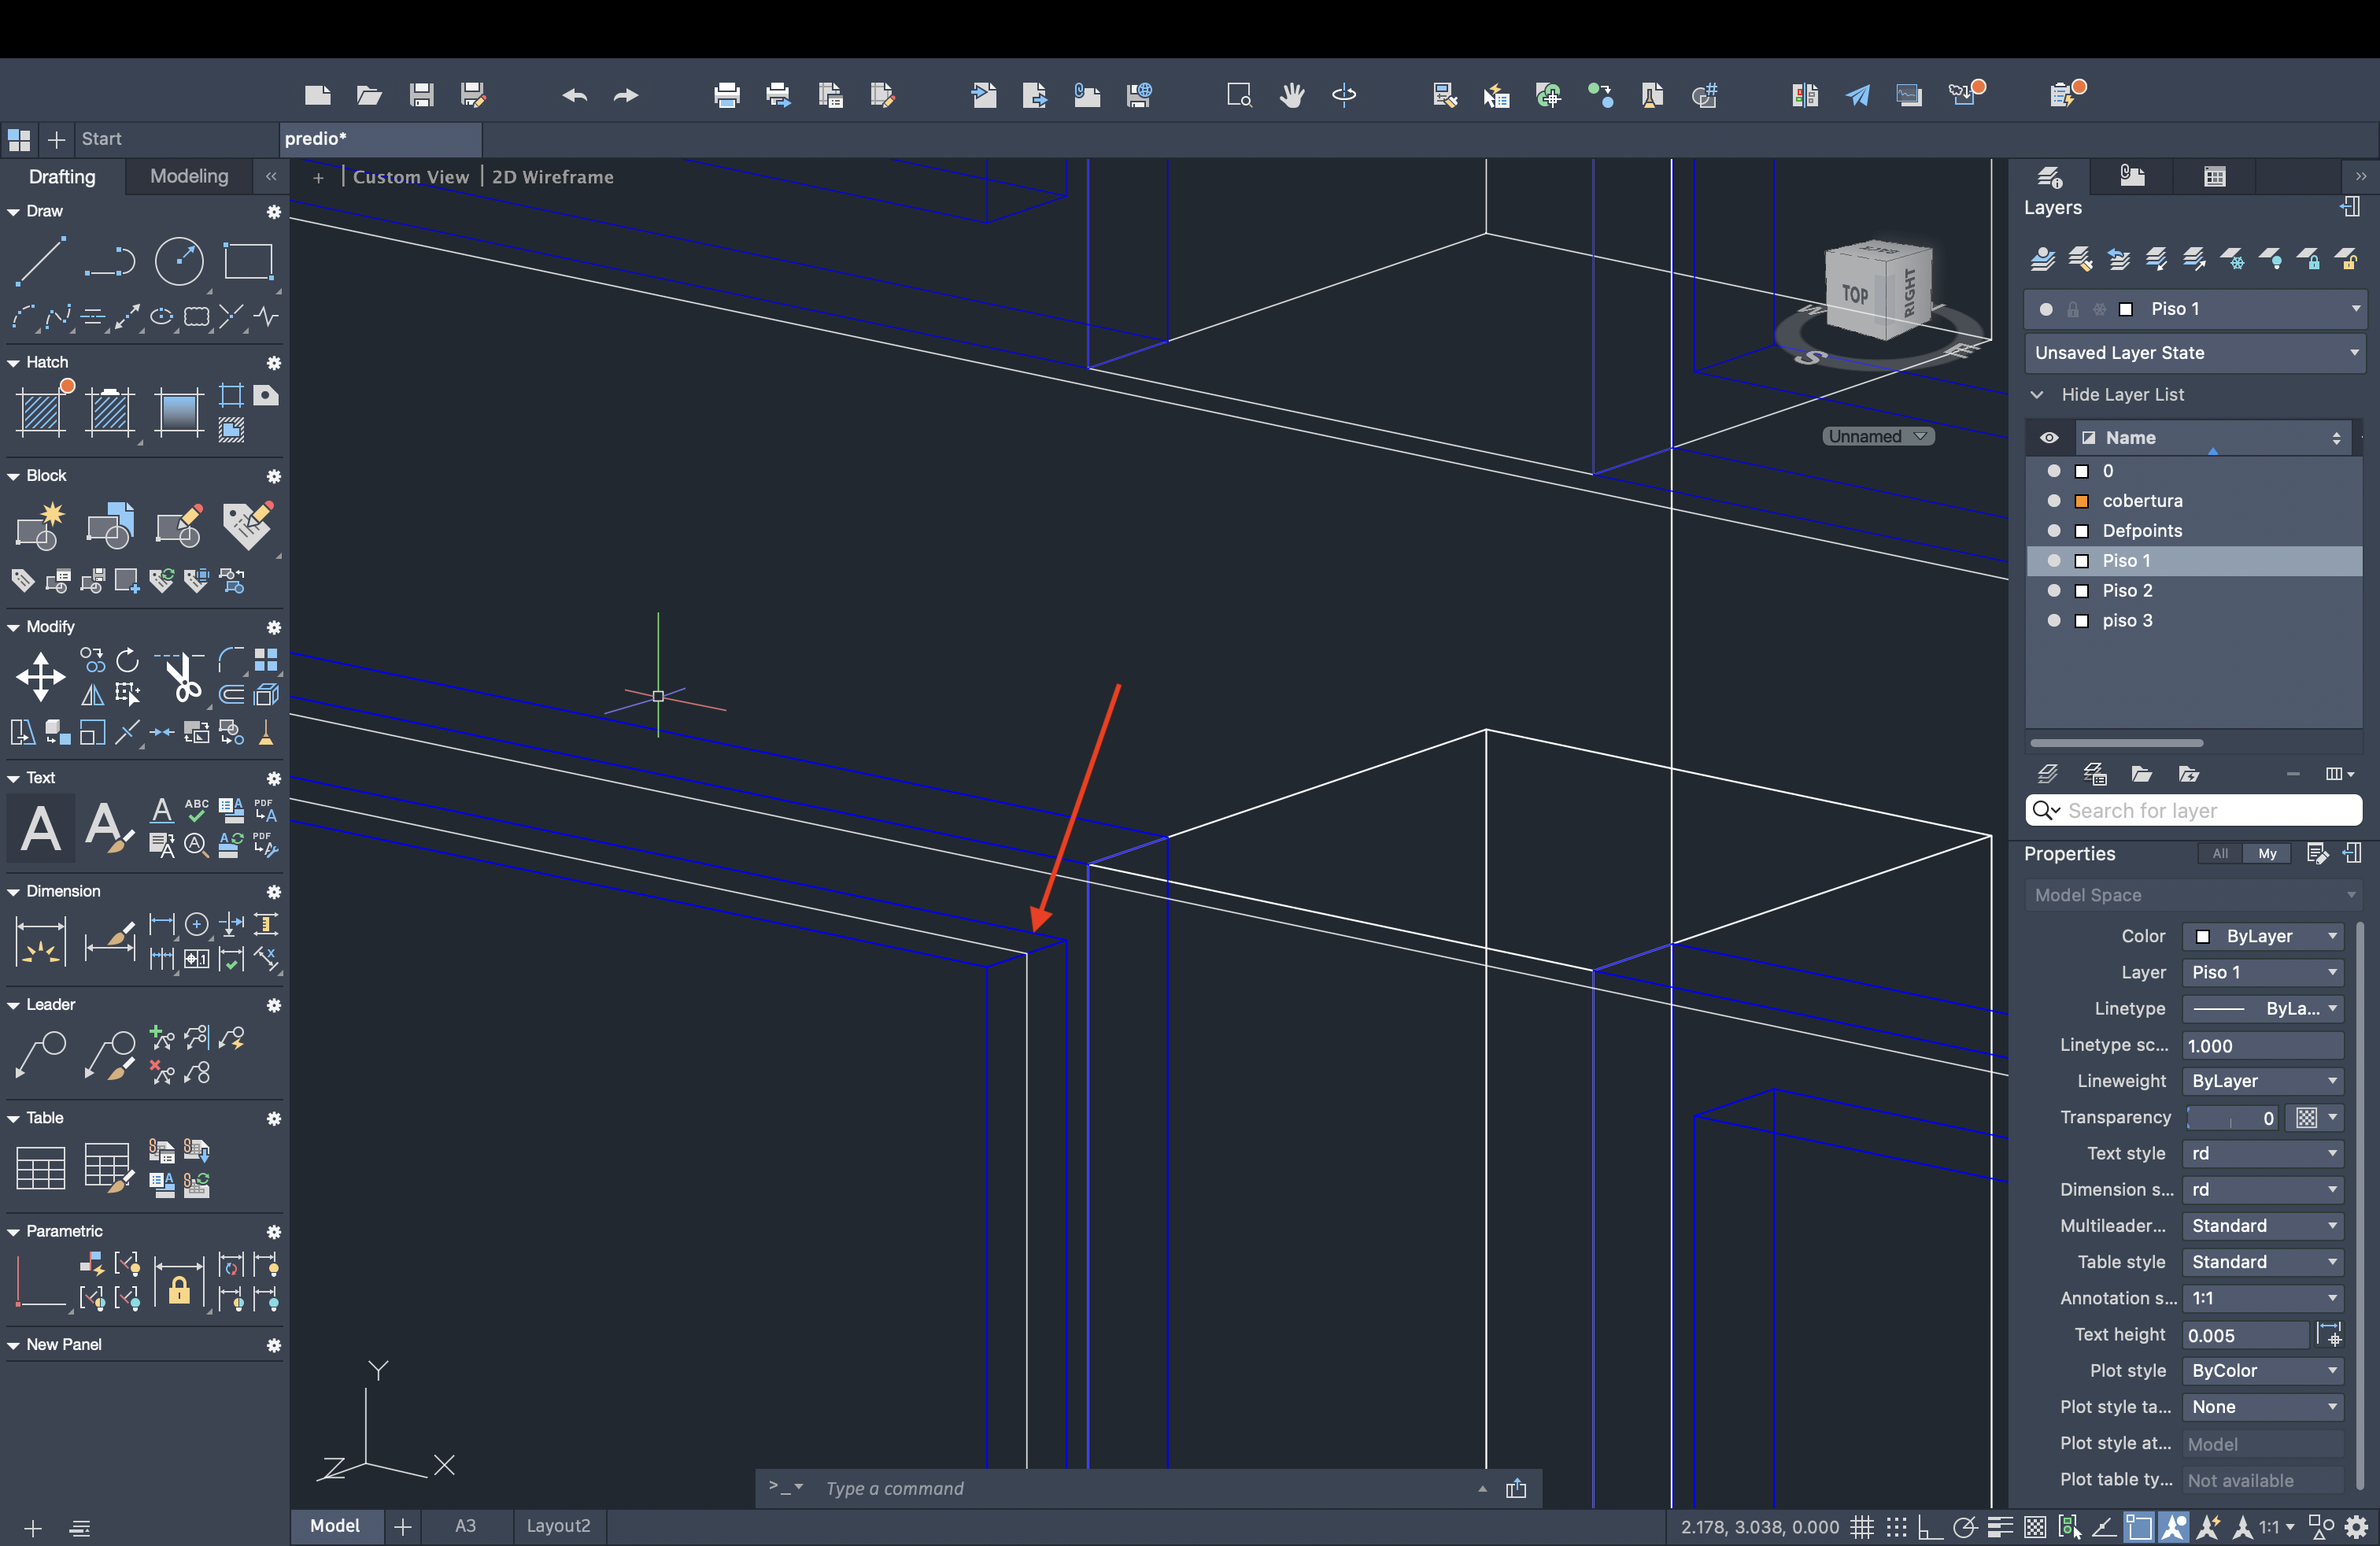Open the Layout2 tab
This screenshot has height=1546, width=2380.
point(558,1526)
